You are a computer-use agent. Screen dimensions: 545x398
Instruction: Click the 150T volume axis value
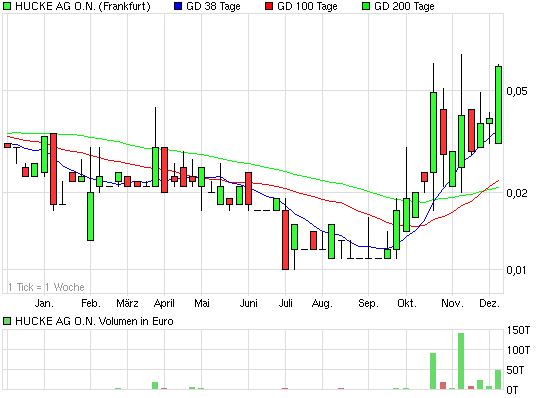pyautogui.click(x=518, y=330)
